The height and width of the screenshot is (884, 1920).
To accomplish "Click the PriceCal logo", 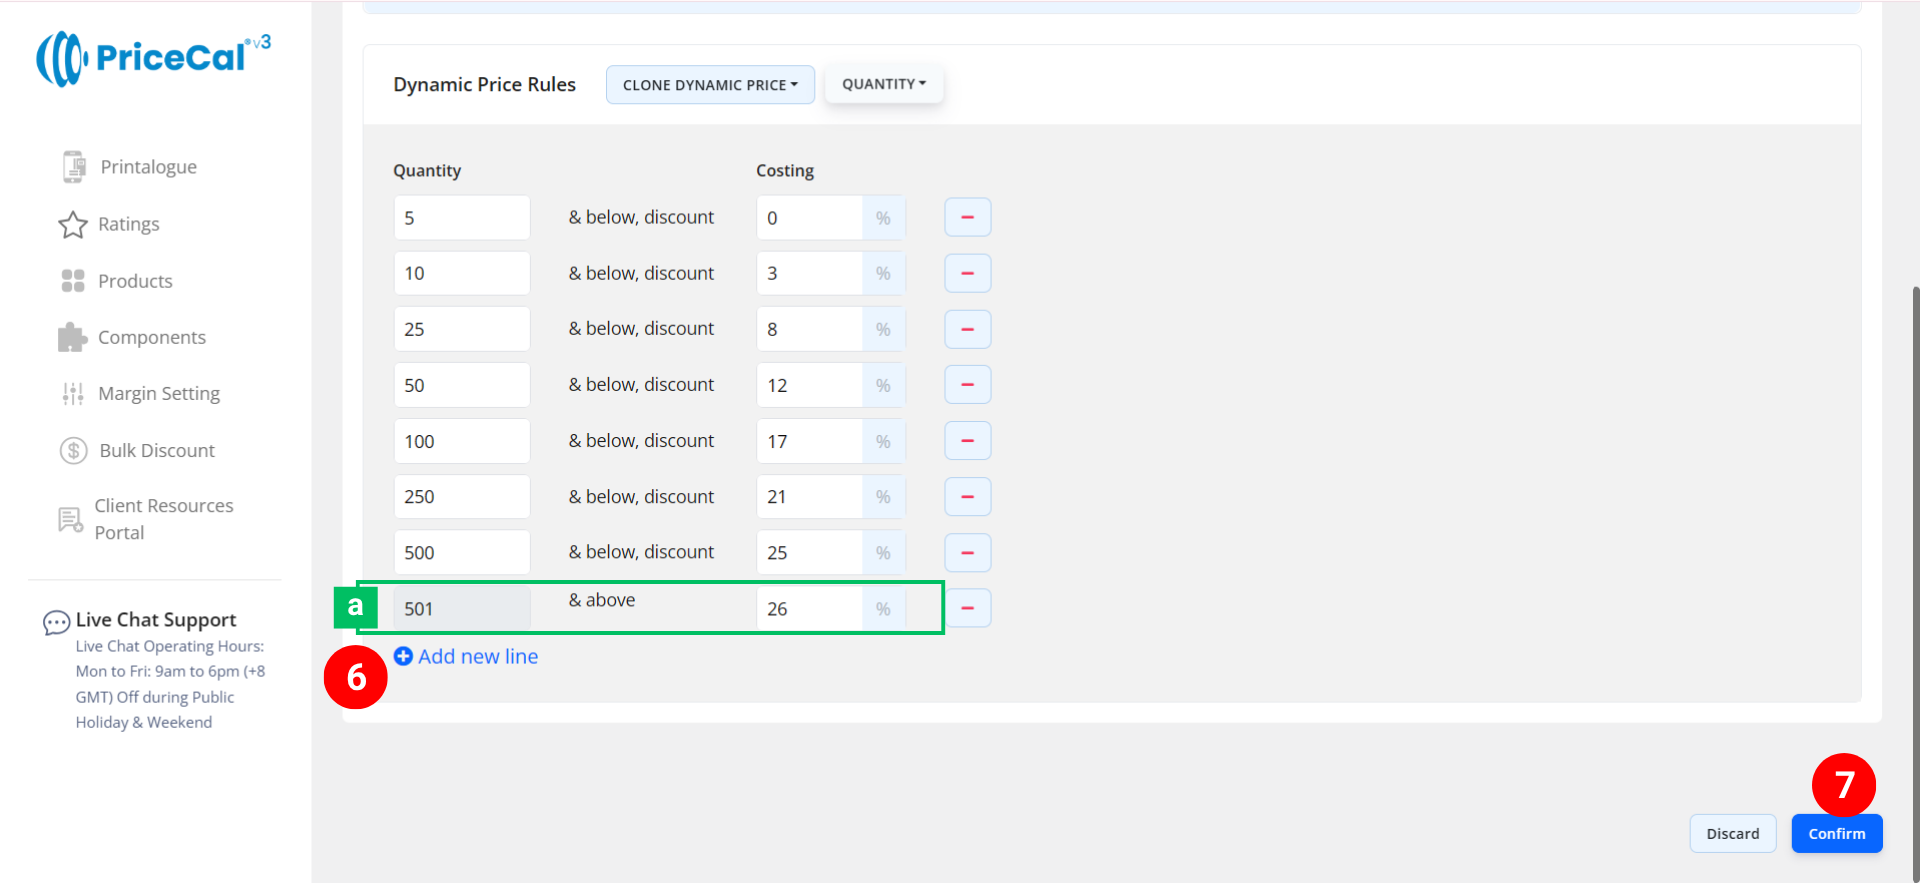I will (x=153, y=58).
